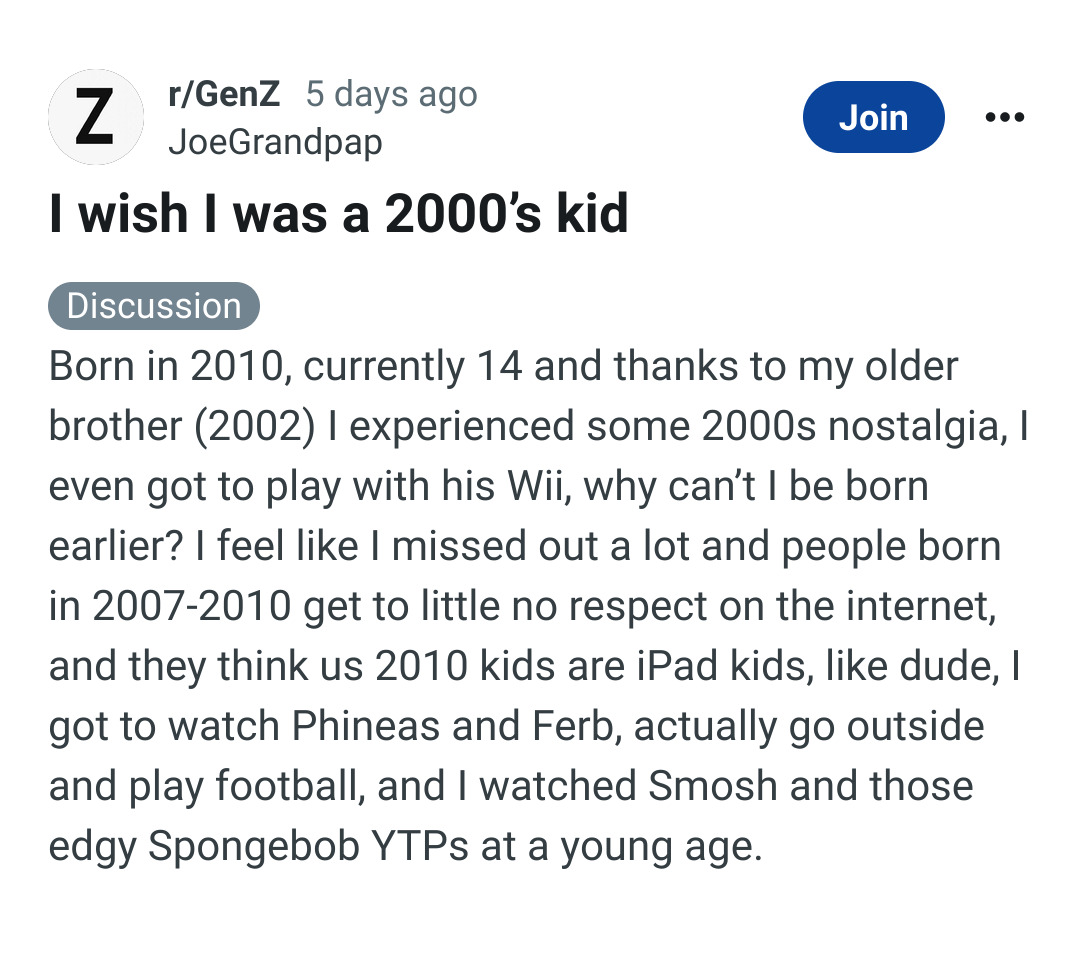Image resolution: width=1080 pixels, height=970 pixels.
Task: Open the three-dot post options menu
Action: pos(1004,118)
